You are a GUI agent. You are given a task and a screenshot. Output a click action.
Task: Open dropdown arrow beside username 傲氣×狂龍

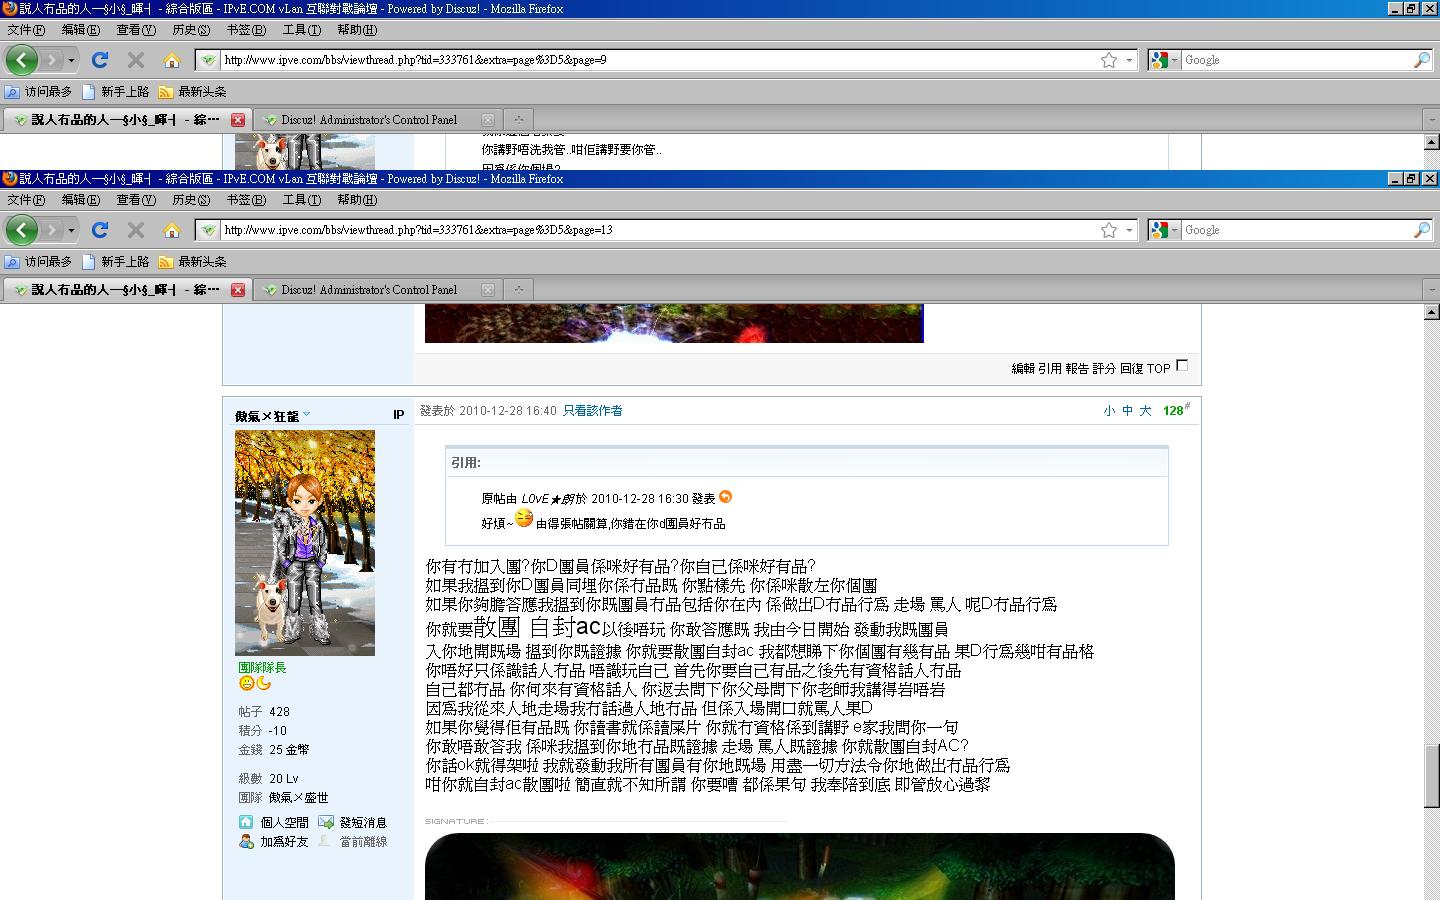pyautogui.click(x=307, y=415)
